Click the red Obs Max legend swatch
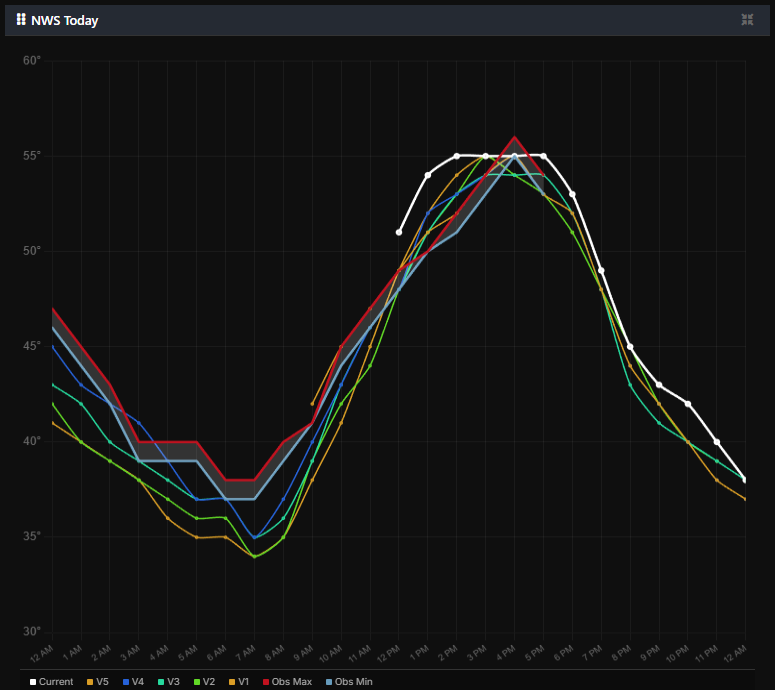 click(268, 681)
